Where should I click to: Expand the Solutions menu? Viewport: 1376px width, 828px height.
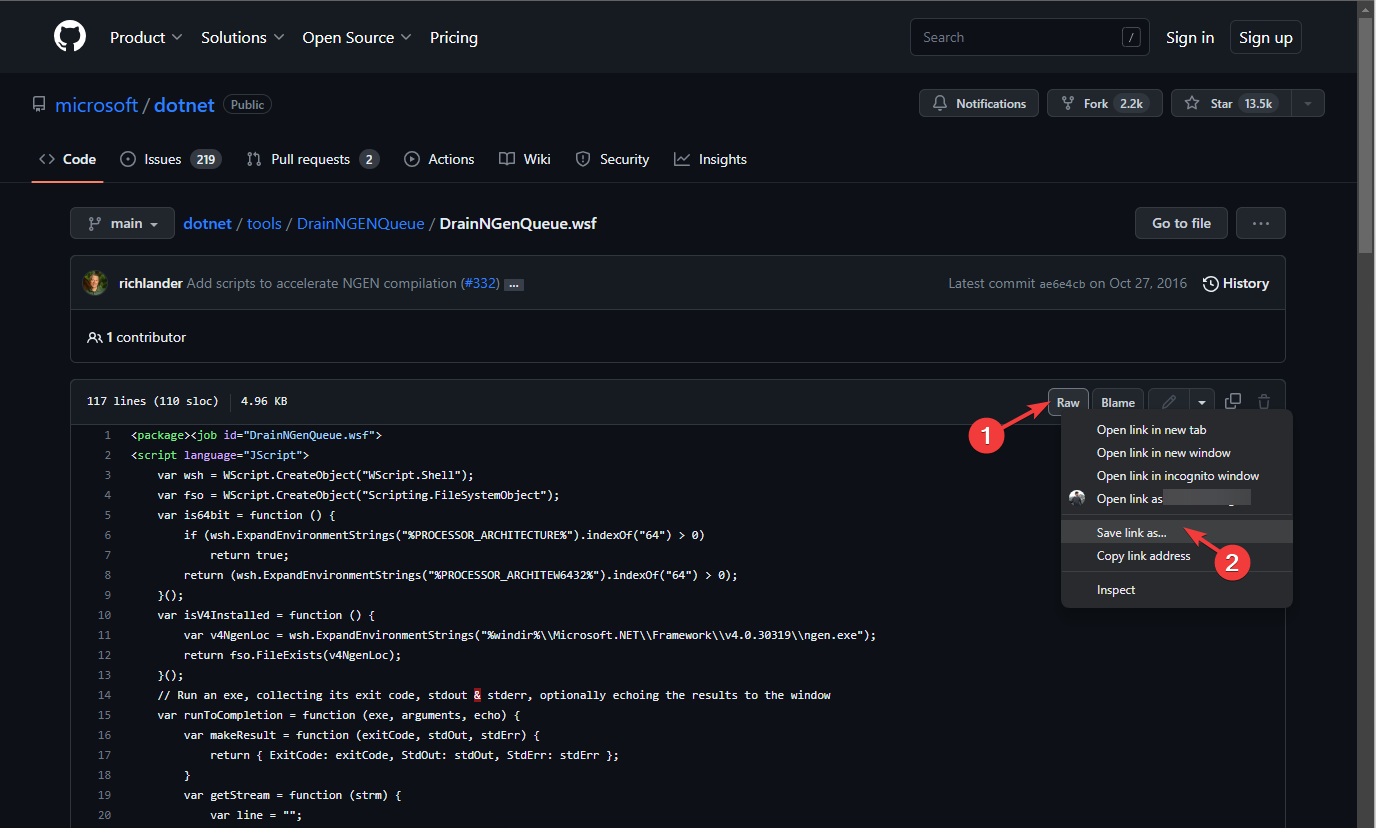coord(243,37)
